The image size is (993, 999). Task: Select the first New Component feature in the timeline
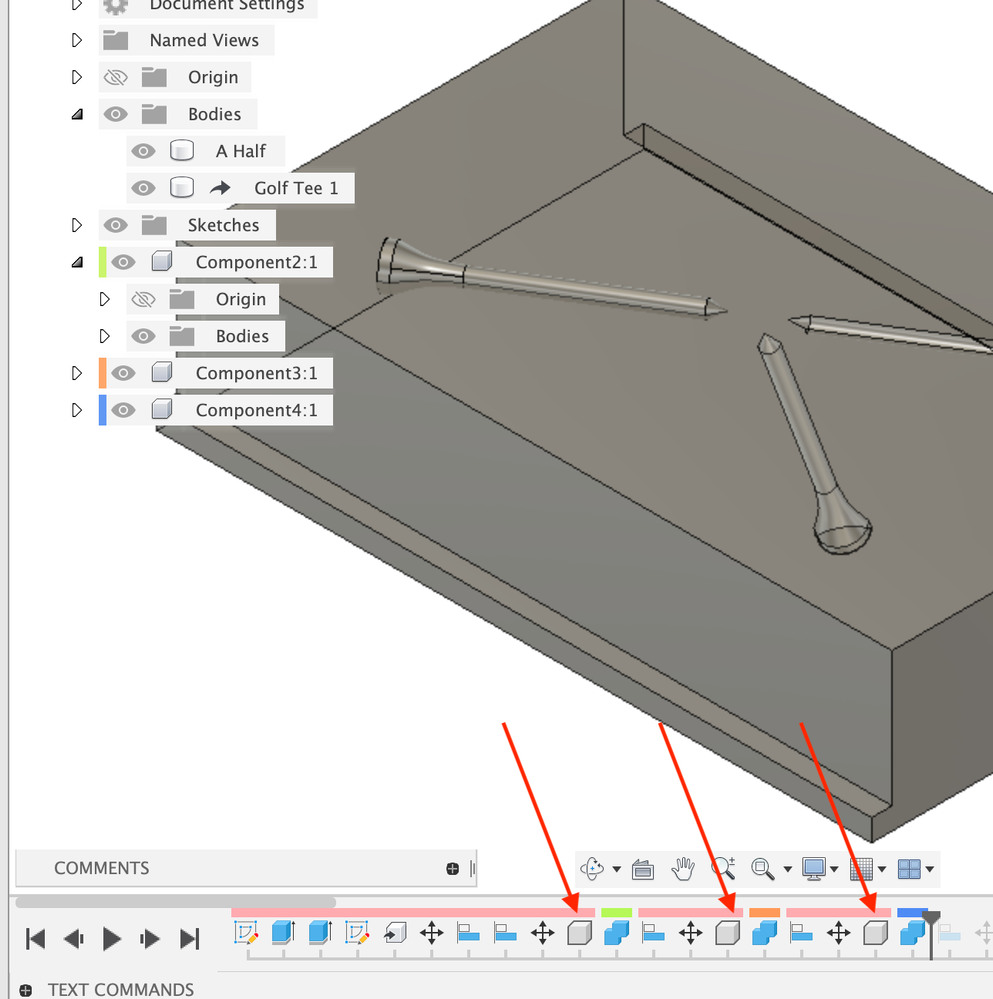click(x=580, y=934)
